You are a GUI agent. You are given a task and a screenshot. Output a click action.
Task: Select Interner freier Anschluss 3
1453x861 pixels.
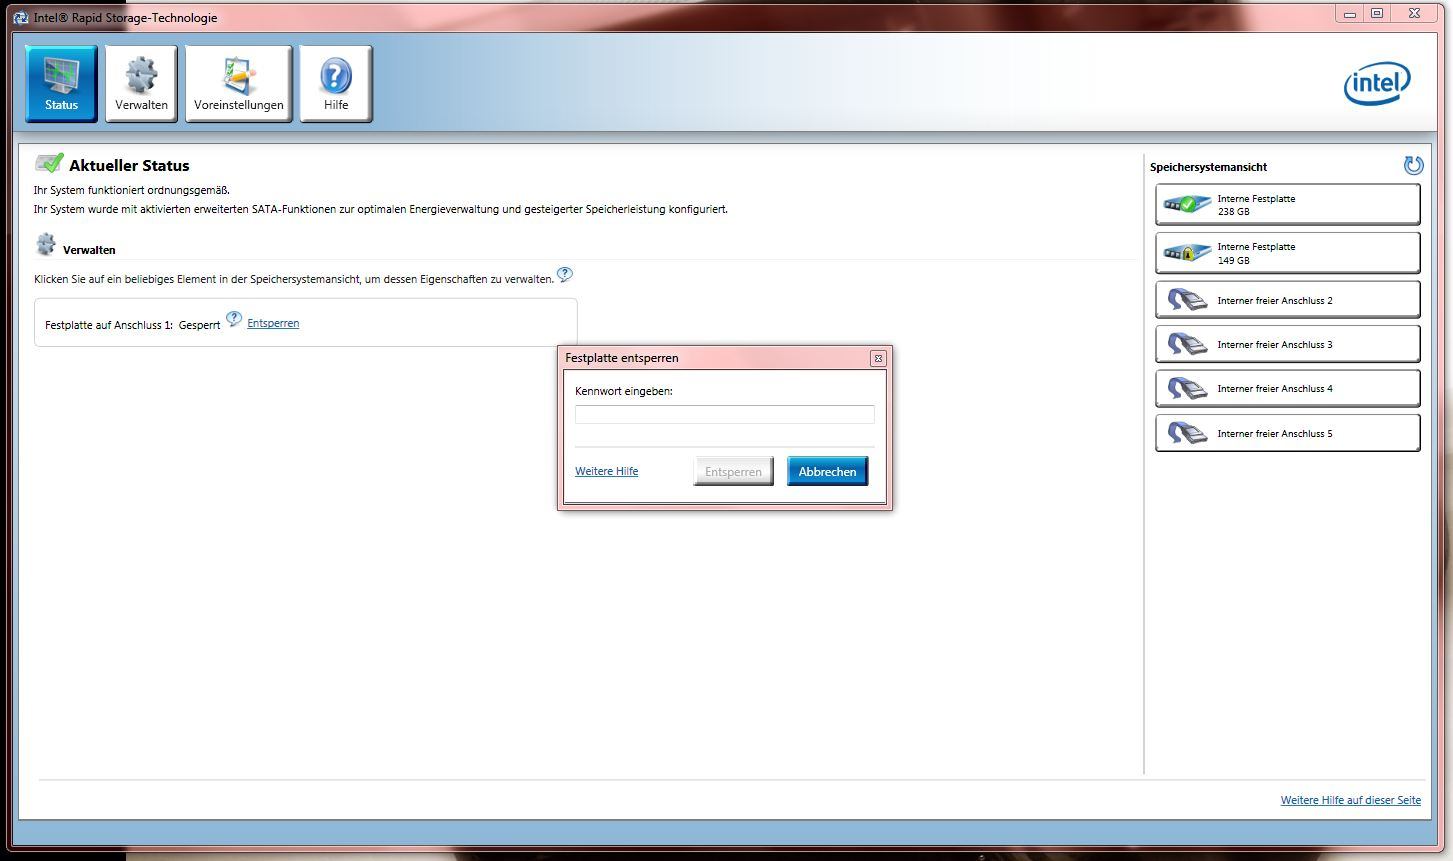pos(1287,344)
